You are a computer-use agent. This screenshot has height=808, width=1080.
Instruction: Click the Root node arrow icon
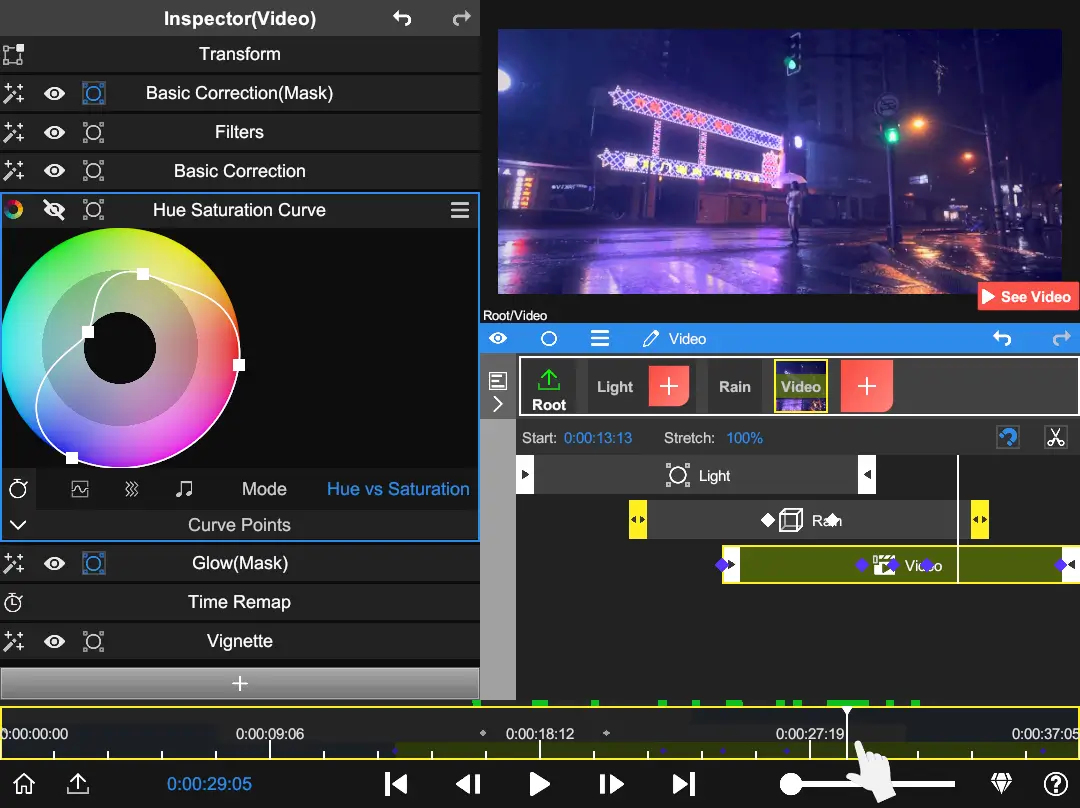pyautogui.click(x=548, y=378)
